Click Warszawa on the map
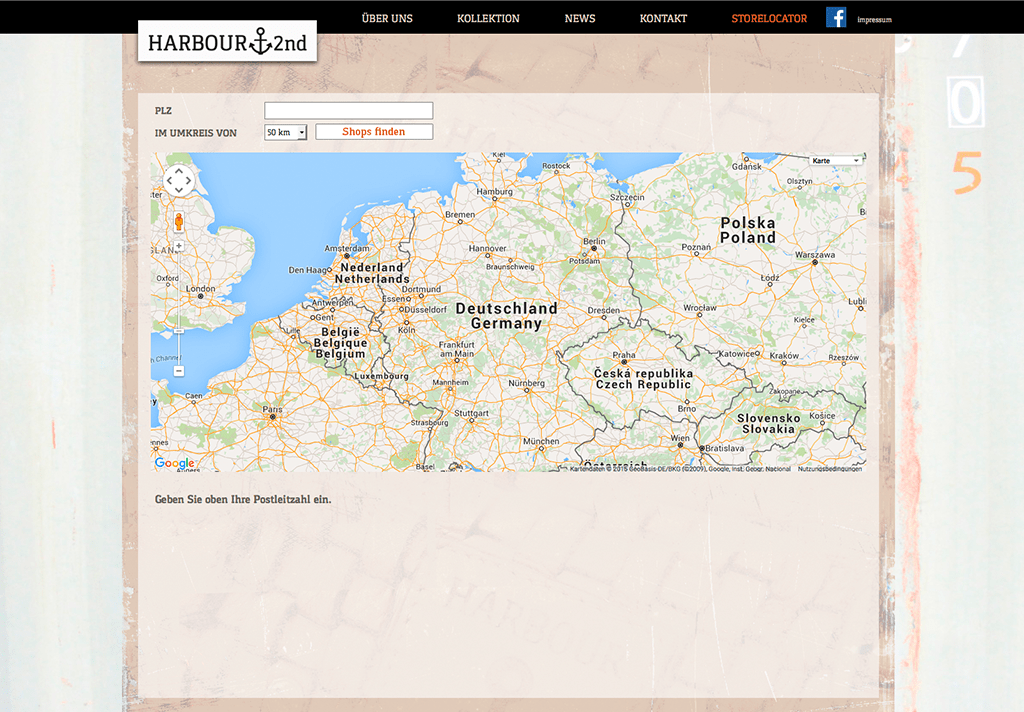The image size is (1024, 712). [815, 255]
